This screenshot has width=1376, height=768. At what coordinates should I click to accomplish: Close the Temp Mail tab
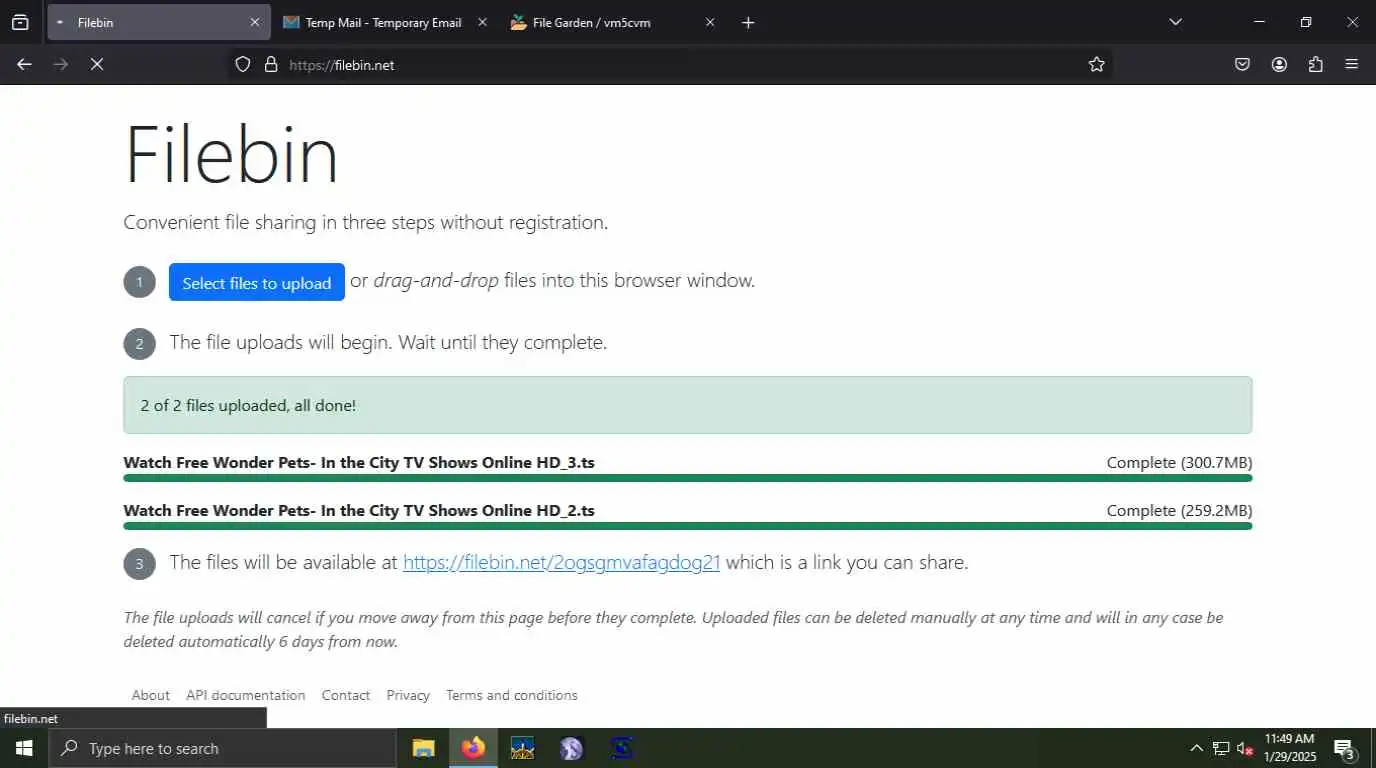point(482,22)
